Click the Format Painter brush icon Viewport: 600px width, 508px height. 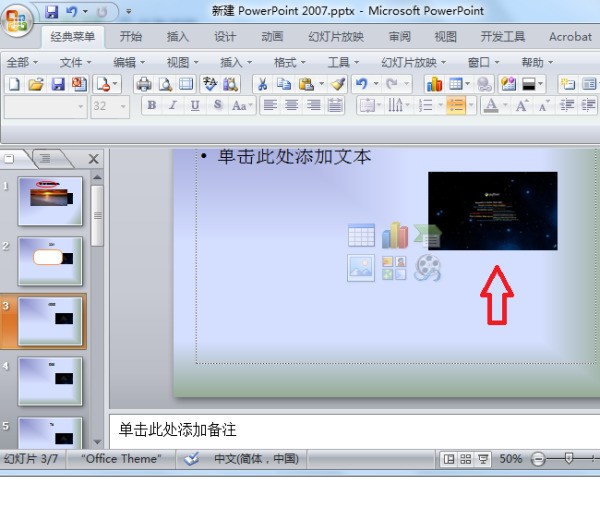337,84
